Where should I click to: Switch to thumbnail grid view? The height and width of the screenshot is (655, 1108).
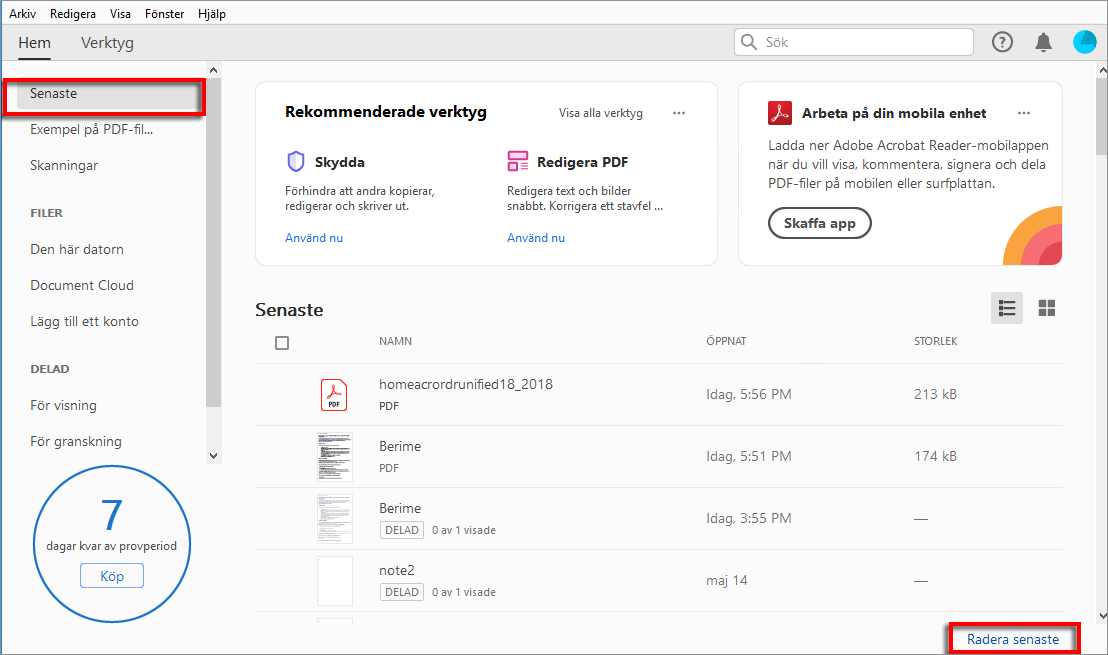[x=1047, y=308]
